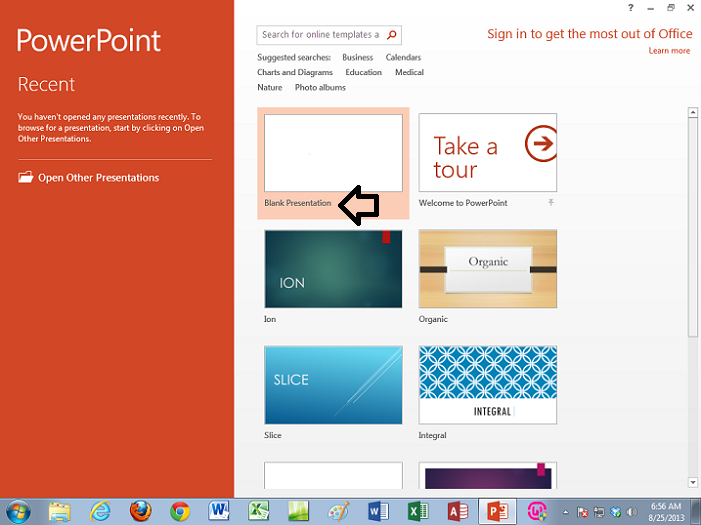This screenshot has width=701, height=525.
Task: Click the PowerPoint title text
Action: tap(89, 41)
